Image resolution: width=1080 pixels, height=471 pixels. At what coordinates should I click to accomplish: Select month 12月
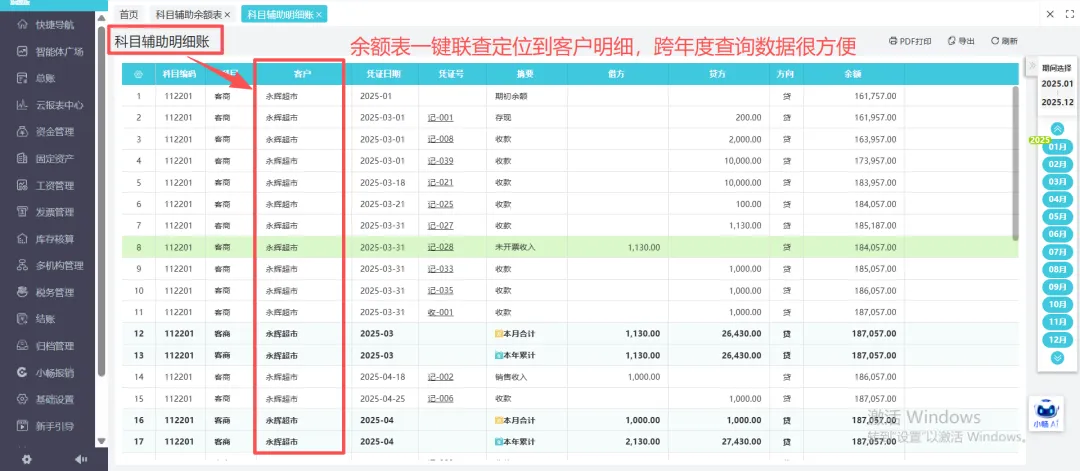coord(1057,339)
